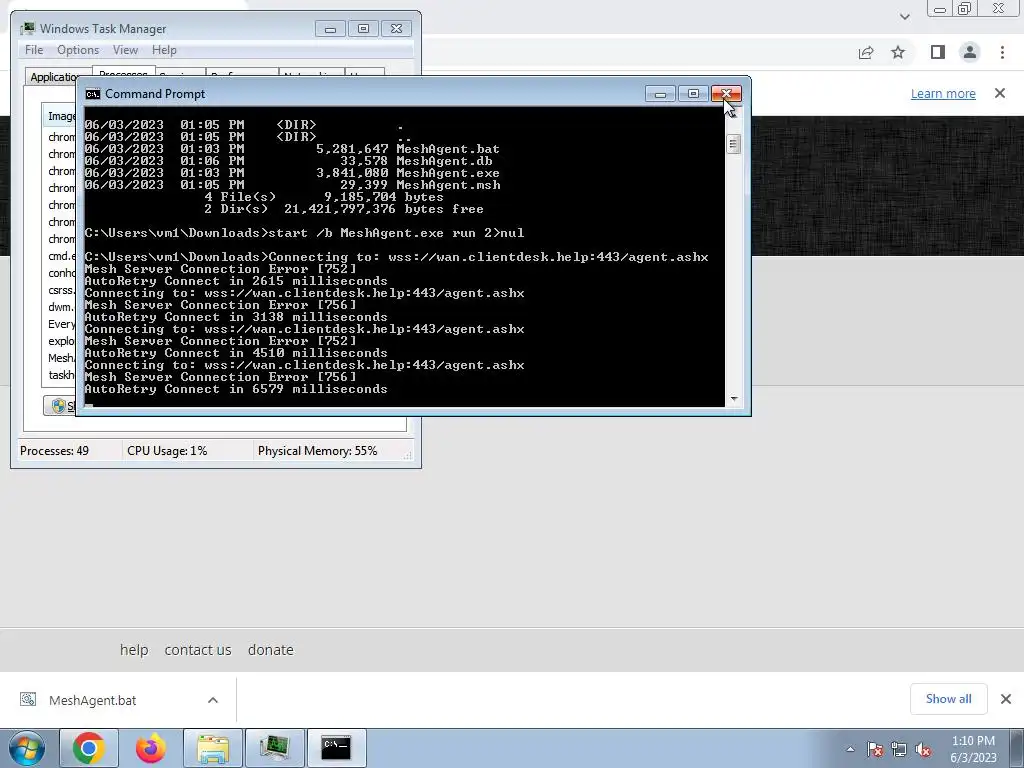Click the Action Center flag icon
The width and height of the screenshot is (1024, 768).
click(x=875, y=749)
